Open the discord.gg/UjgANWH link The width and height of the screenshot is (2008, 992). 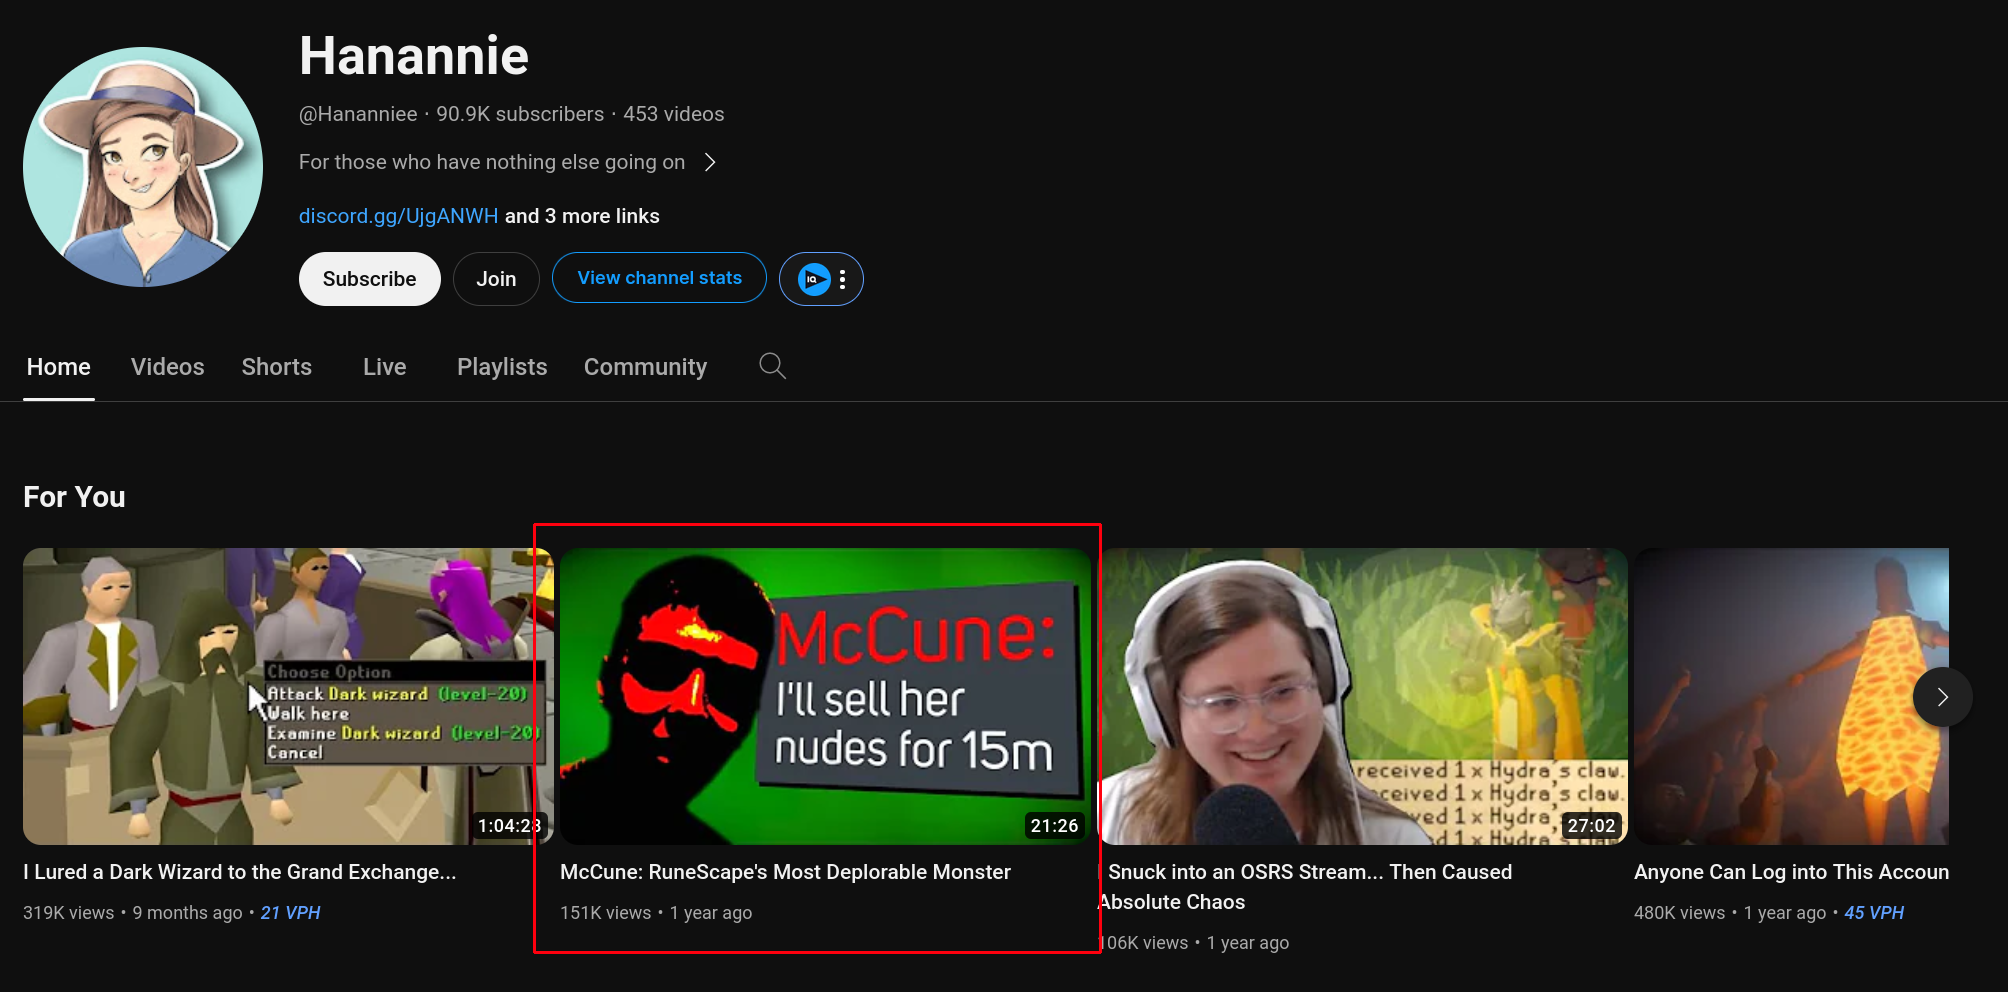click(398, 216)
